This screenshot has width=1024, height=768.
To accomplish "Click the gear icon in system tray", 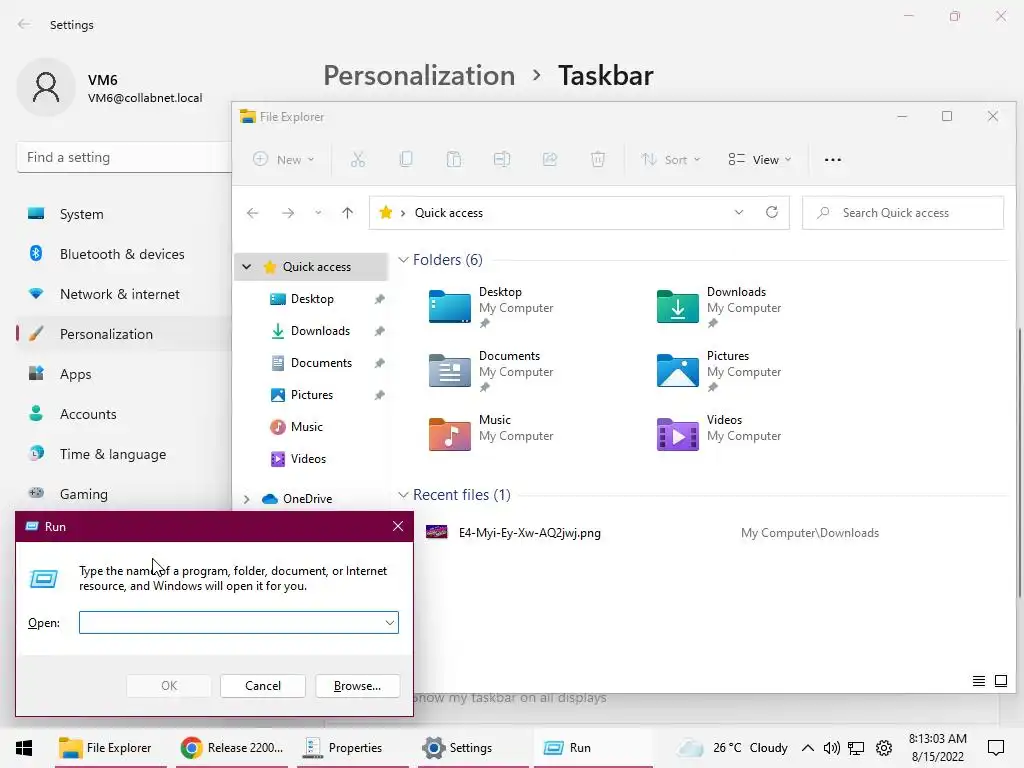I will coord(884,748).
